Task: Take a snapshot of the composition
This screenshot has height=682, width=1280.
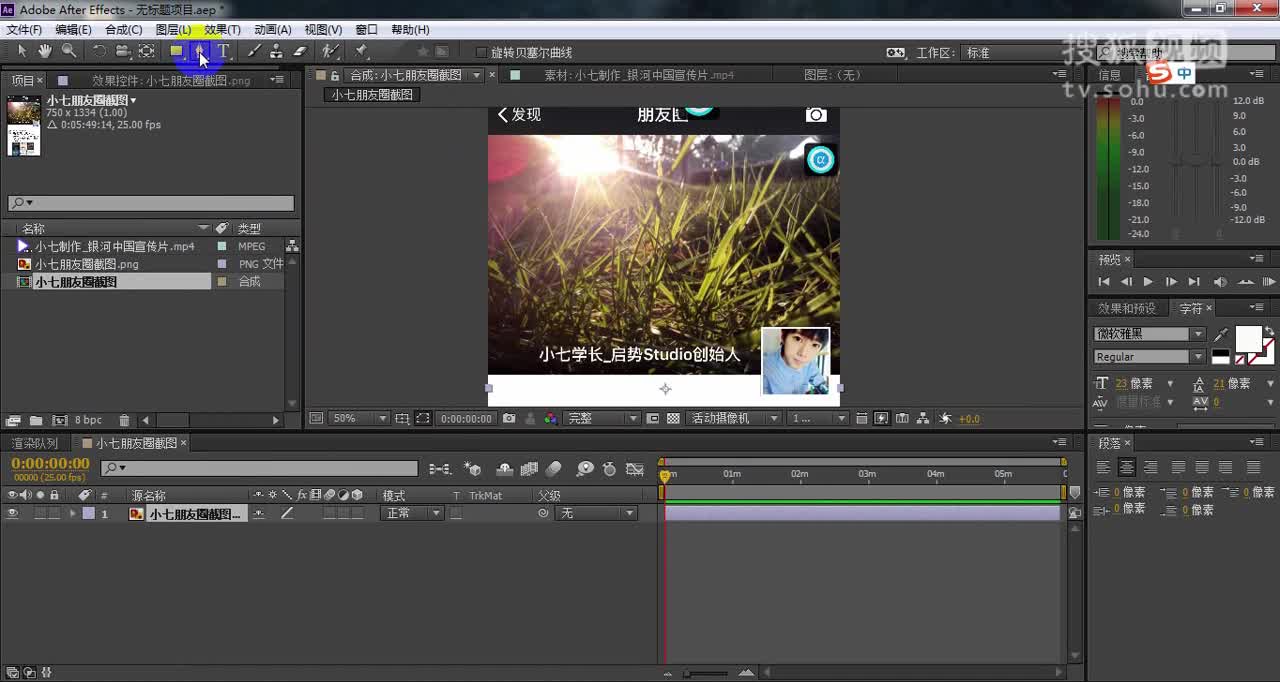Action: coord(509,418)
